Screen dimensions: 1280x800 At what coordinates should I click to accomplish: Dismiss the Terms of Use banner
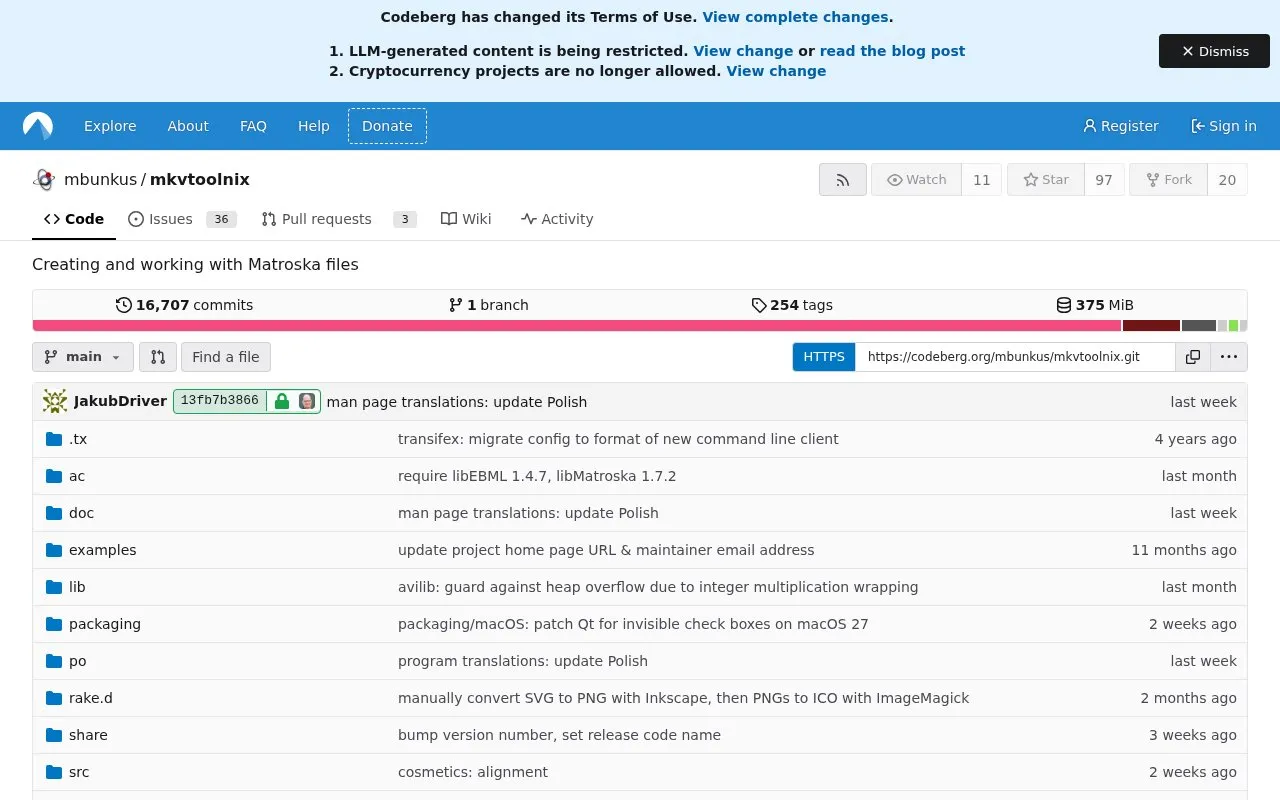(1214, 51)
